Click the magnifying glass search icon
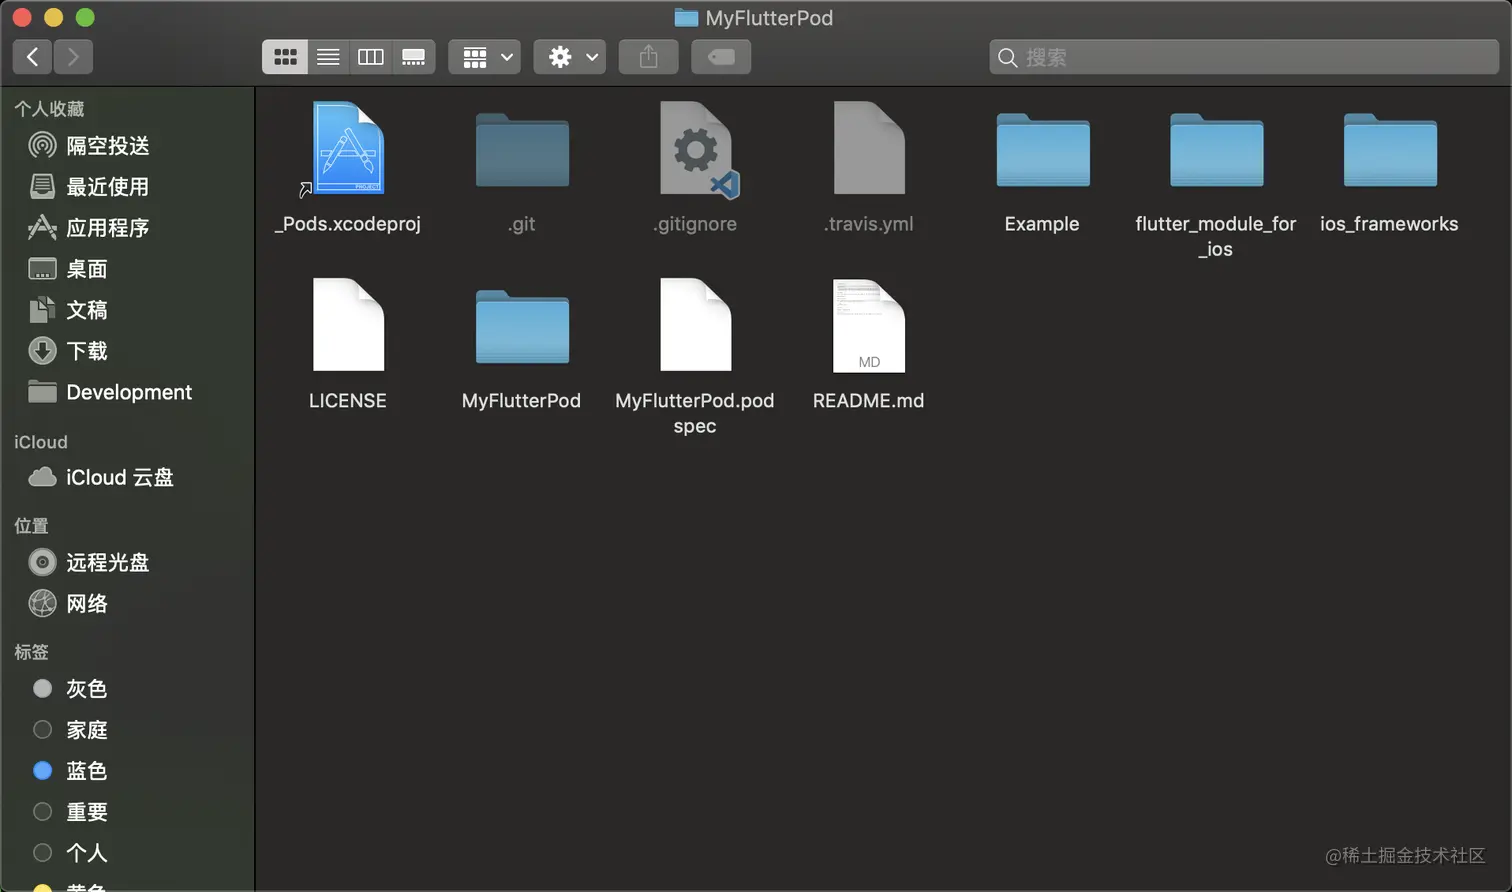The width and height of the screenshot is (1512, 892). point(1008,58)
